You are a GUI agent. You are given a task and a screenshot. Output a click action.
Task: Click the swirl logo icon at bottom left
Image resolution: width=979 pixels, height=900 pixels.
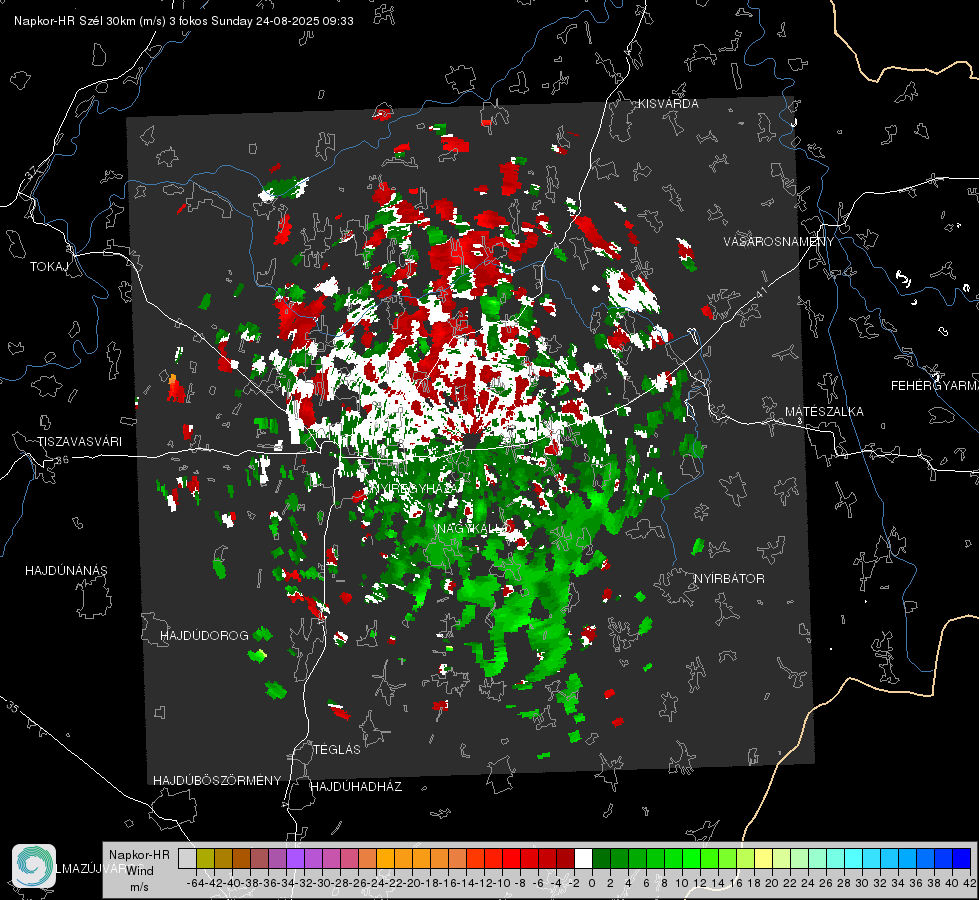(x=34, y=866)
